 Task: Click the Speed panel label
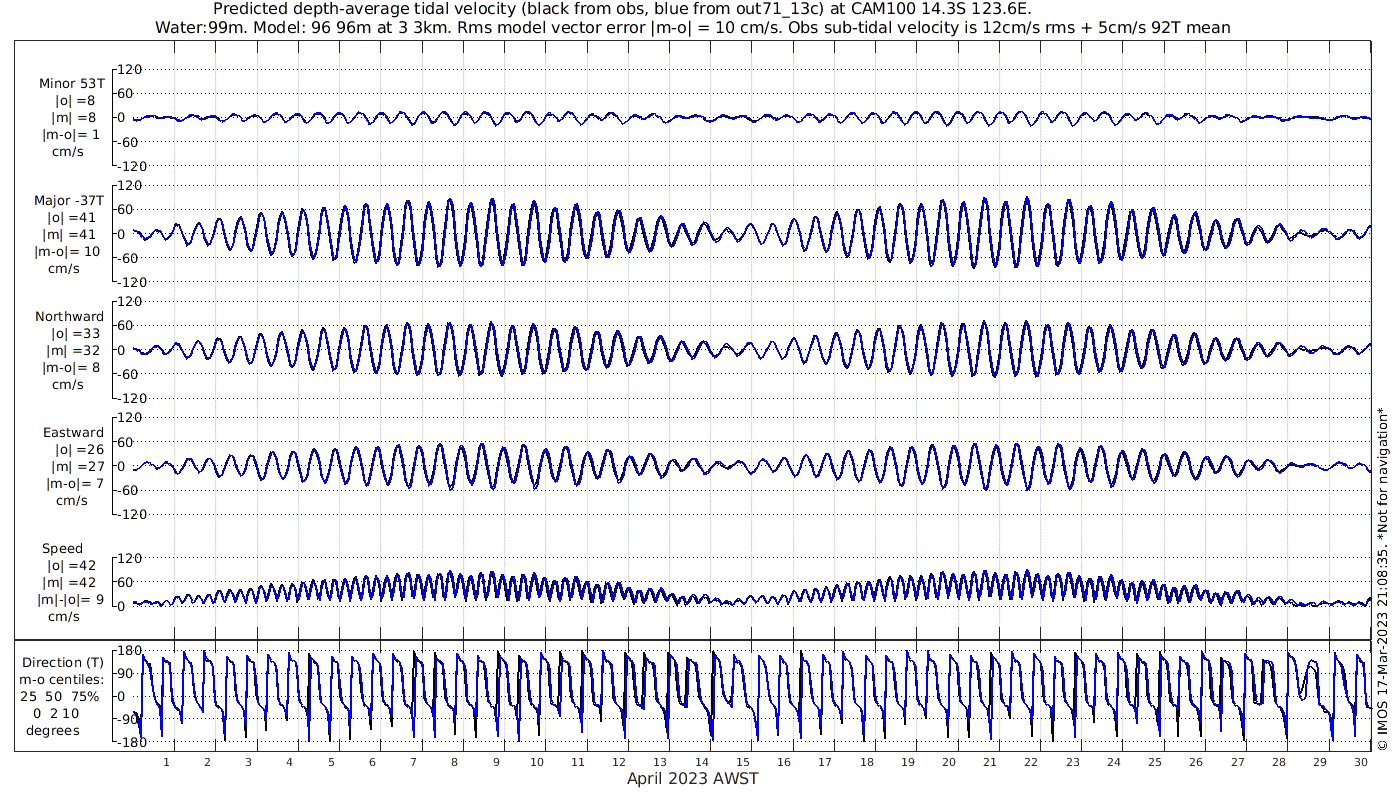(x=63, y=549)
